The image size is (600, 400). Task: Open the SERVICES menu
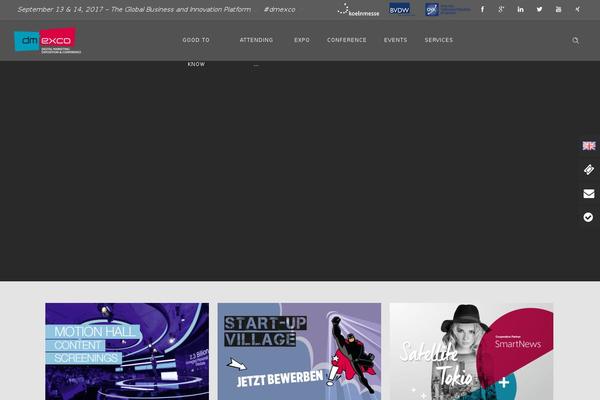point(439,40)
